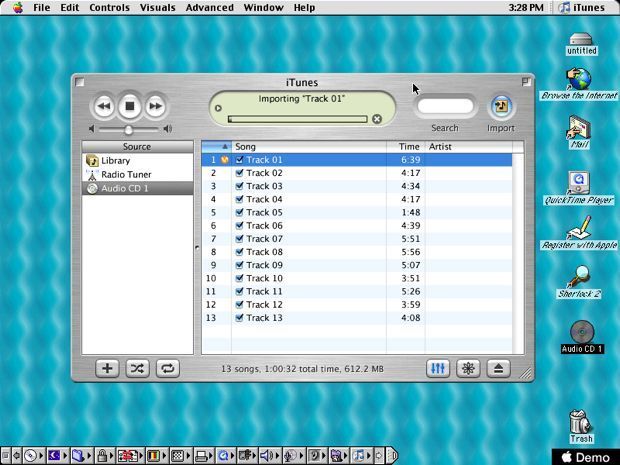Select the Track 06 song row
This screenshot has height=465, width=620.
(357, 225)
